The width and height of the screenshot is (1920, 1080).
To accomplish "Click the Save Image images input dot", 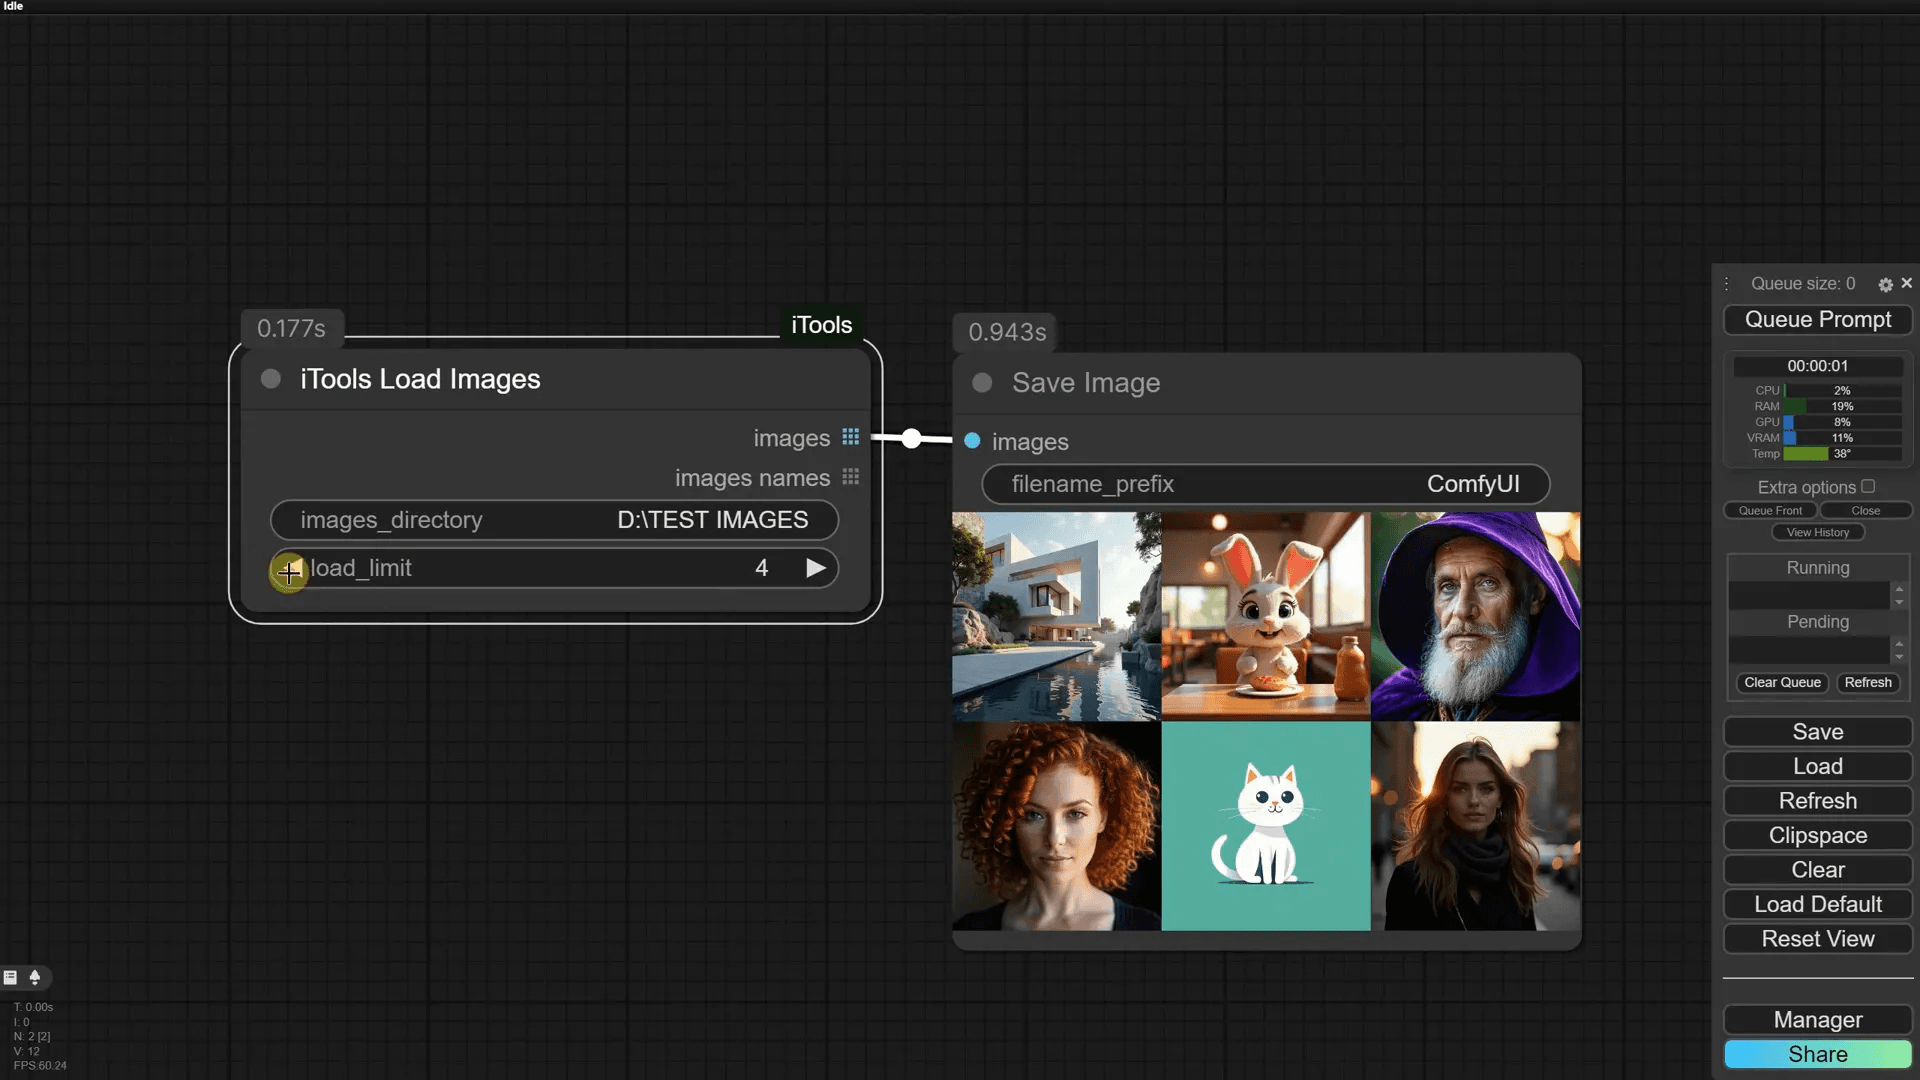I will [x=972, y=441].
